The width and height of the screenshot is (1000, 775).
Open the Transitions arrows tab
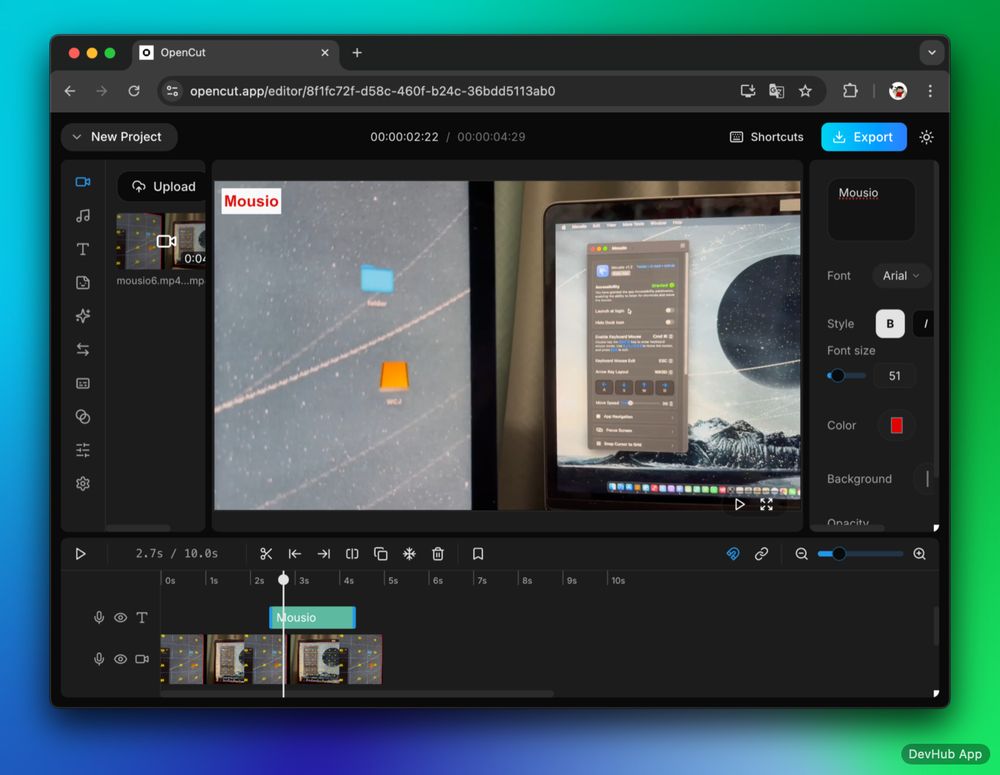click(x=83, y=350)
